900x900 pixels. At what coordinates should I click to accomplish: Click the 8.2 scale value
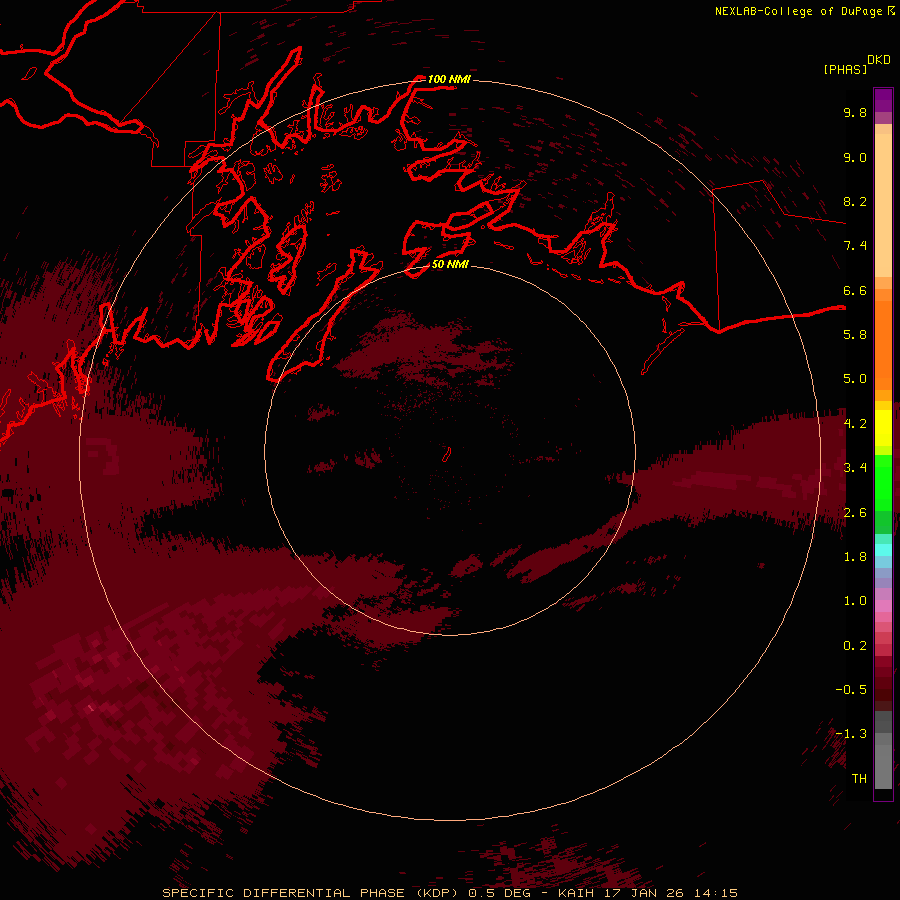click(x=855, y=201)
